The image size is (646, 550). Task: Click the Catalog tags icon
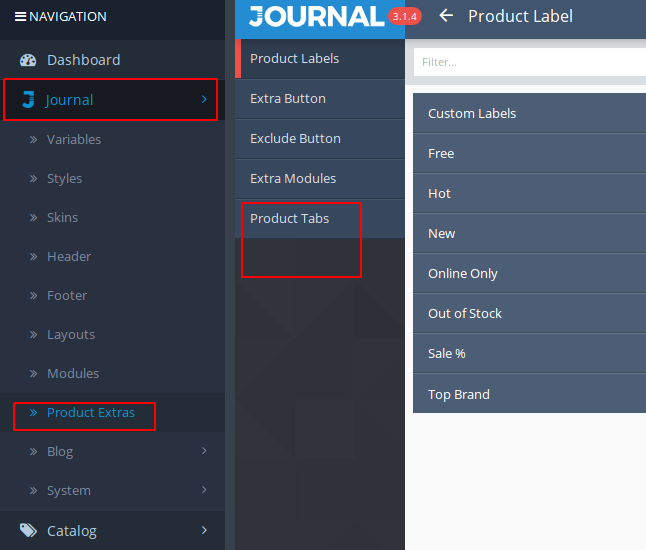pyautogui.click(x=28, y=530)
